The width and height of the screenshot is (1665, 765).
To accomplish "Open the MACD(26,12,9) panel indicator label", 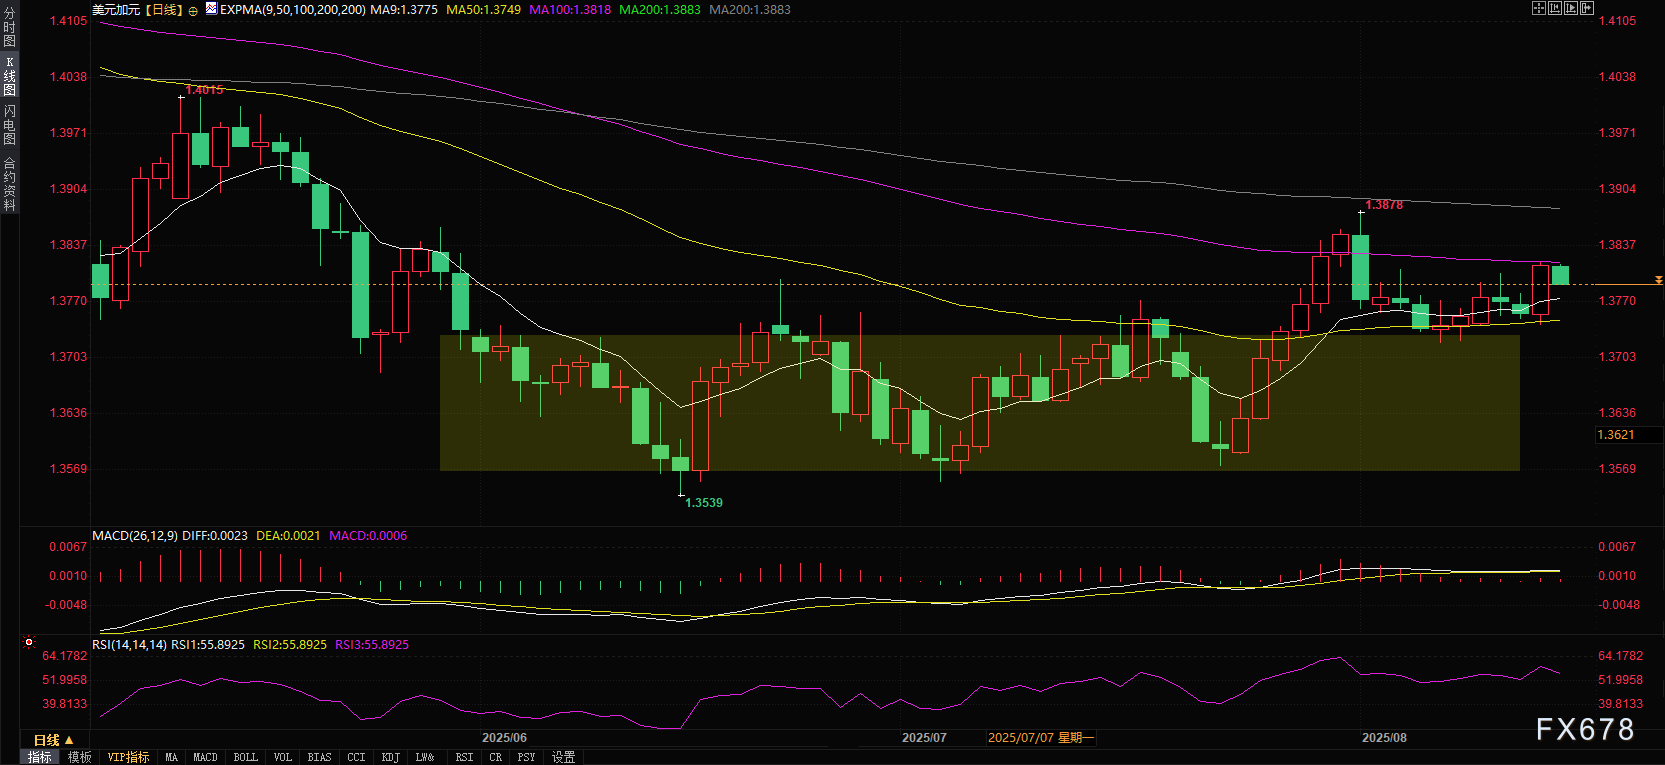I will pos(135,536).
